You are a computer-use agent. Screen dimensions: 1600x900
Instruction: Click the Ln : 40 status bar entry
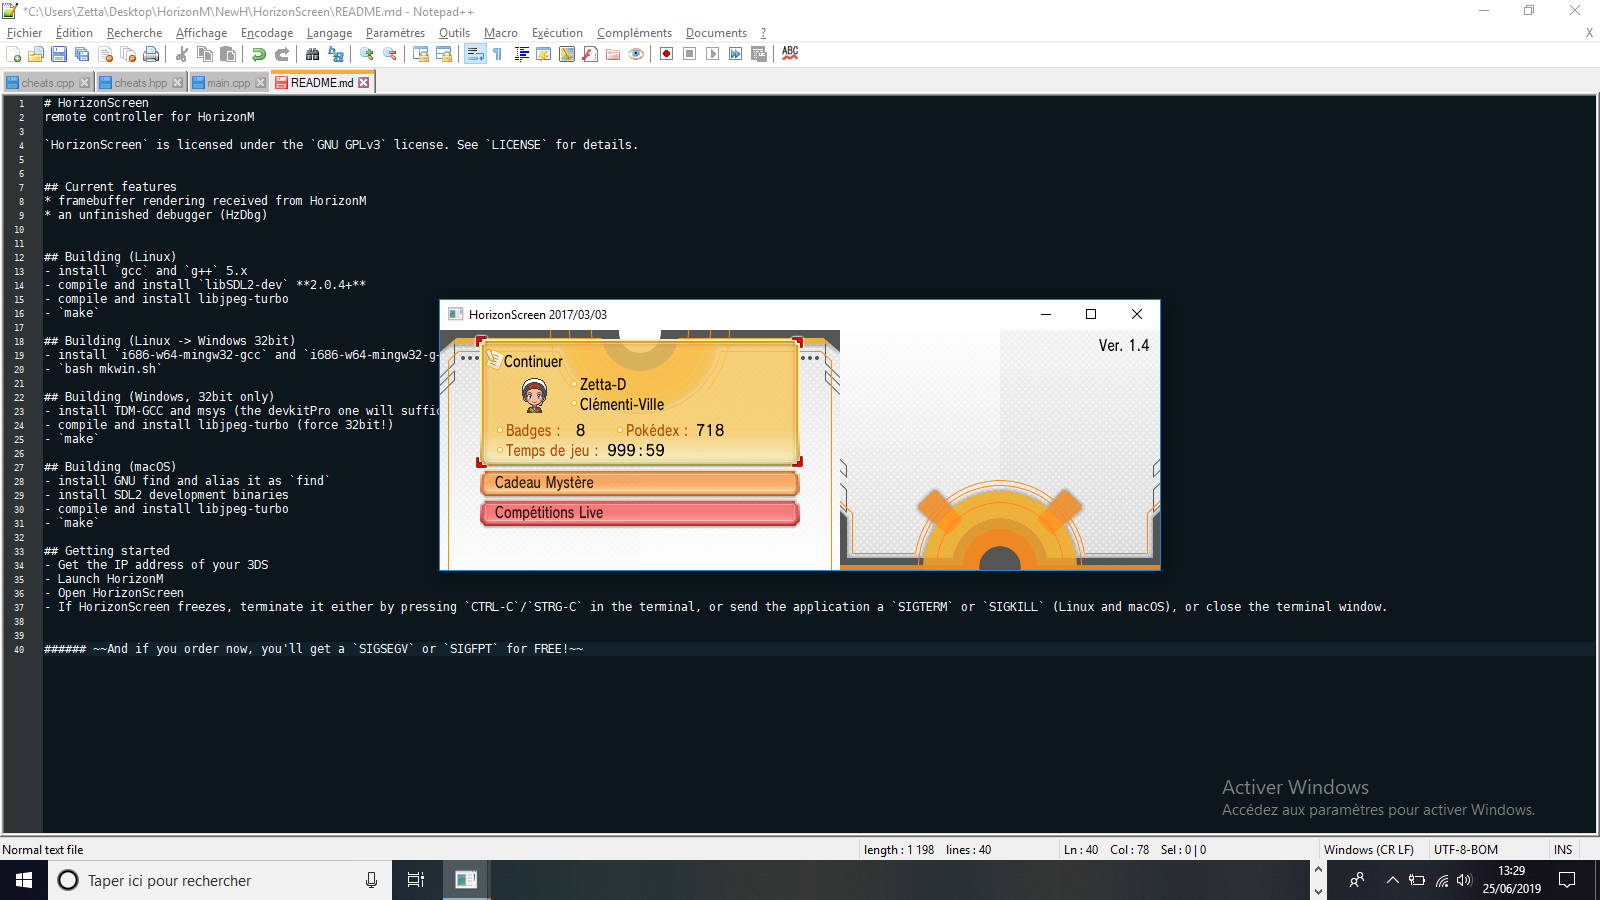(1081, 850)
